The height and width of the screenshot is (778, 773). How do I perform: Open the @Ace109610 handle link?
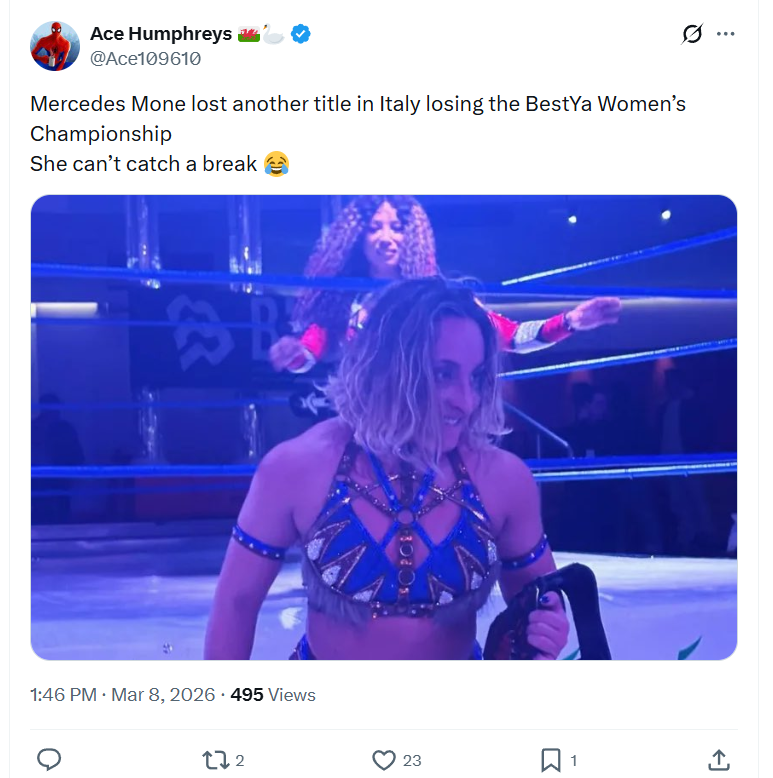click(145, 59)
